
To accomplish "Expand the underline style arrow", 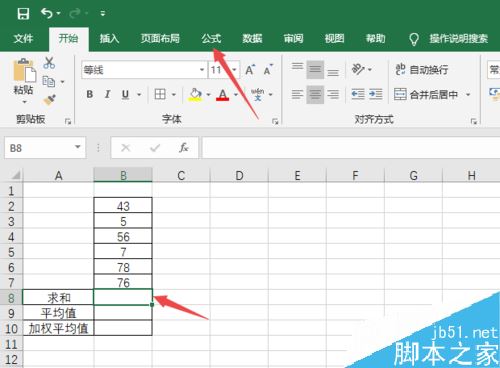I will pos(139,95).
